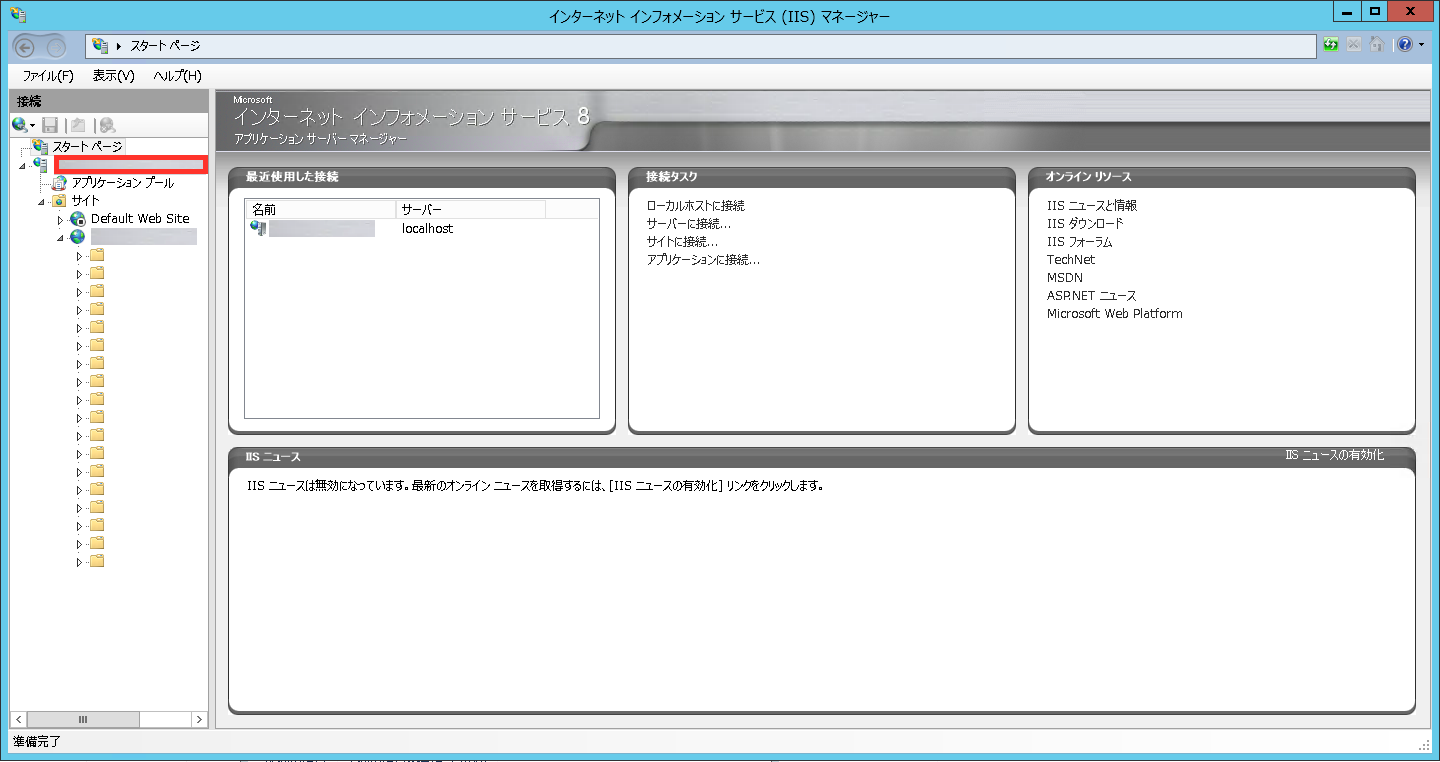
Task: Select スタート ページ in Connections tree
Action: coord(87,146)
